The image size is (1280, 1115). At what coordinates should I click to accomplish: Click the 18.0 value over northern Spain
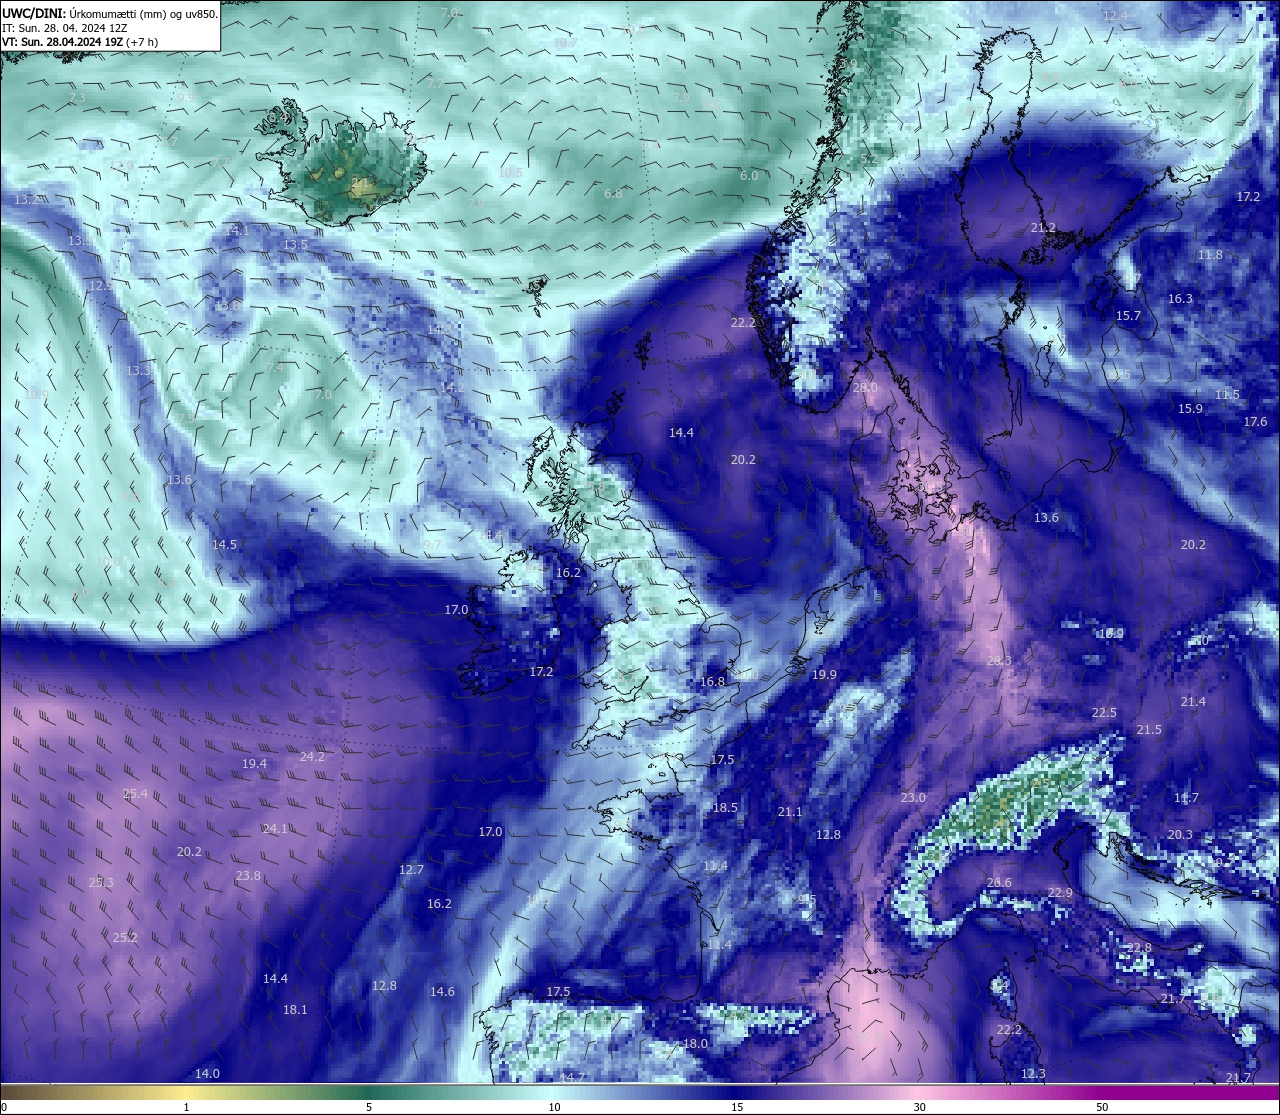coord(695,1044)
